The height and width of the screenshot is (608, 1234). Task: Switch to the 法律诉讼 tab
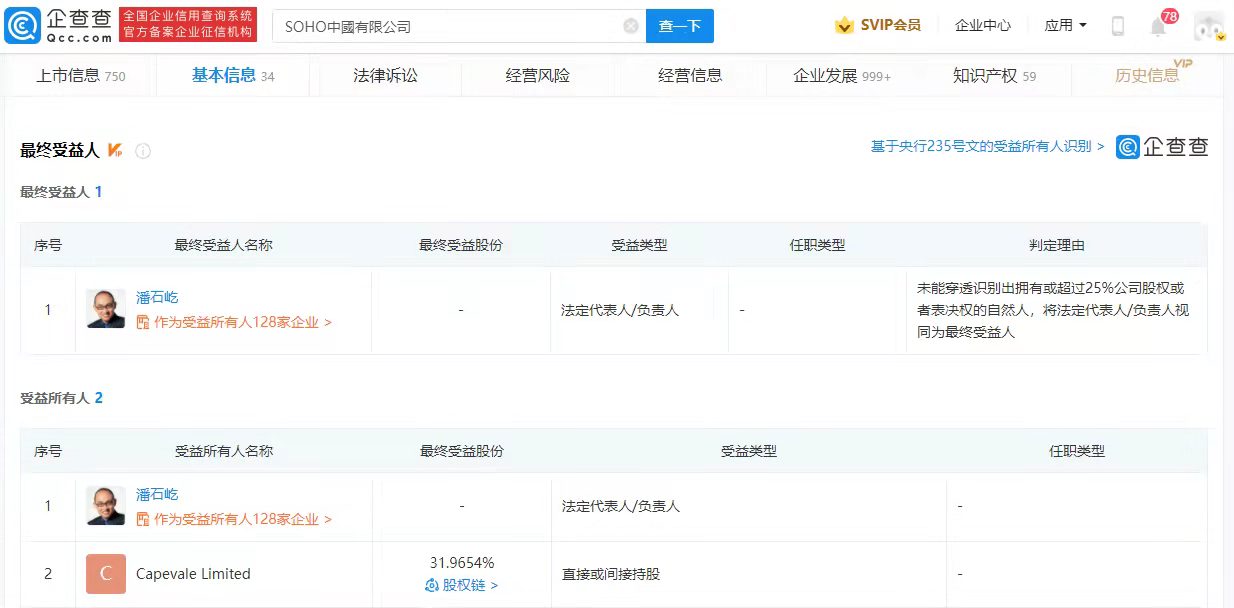click(x=385, y=75)
